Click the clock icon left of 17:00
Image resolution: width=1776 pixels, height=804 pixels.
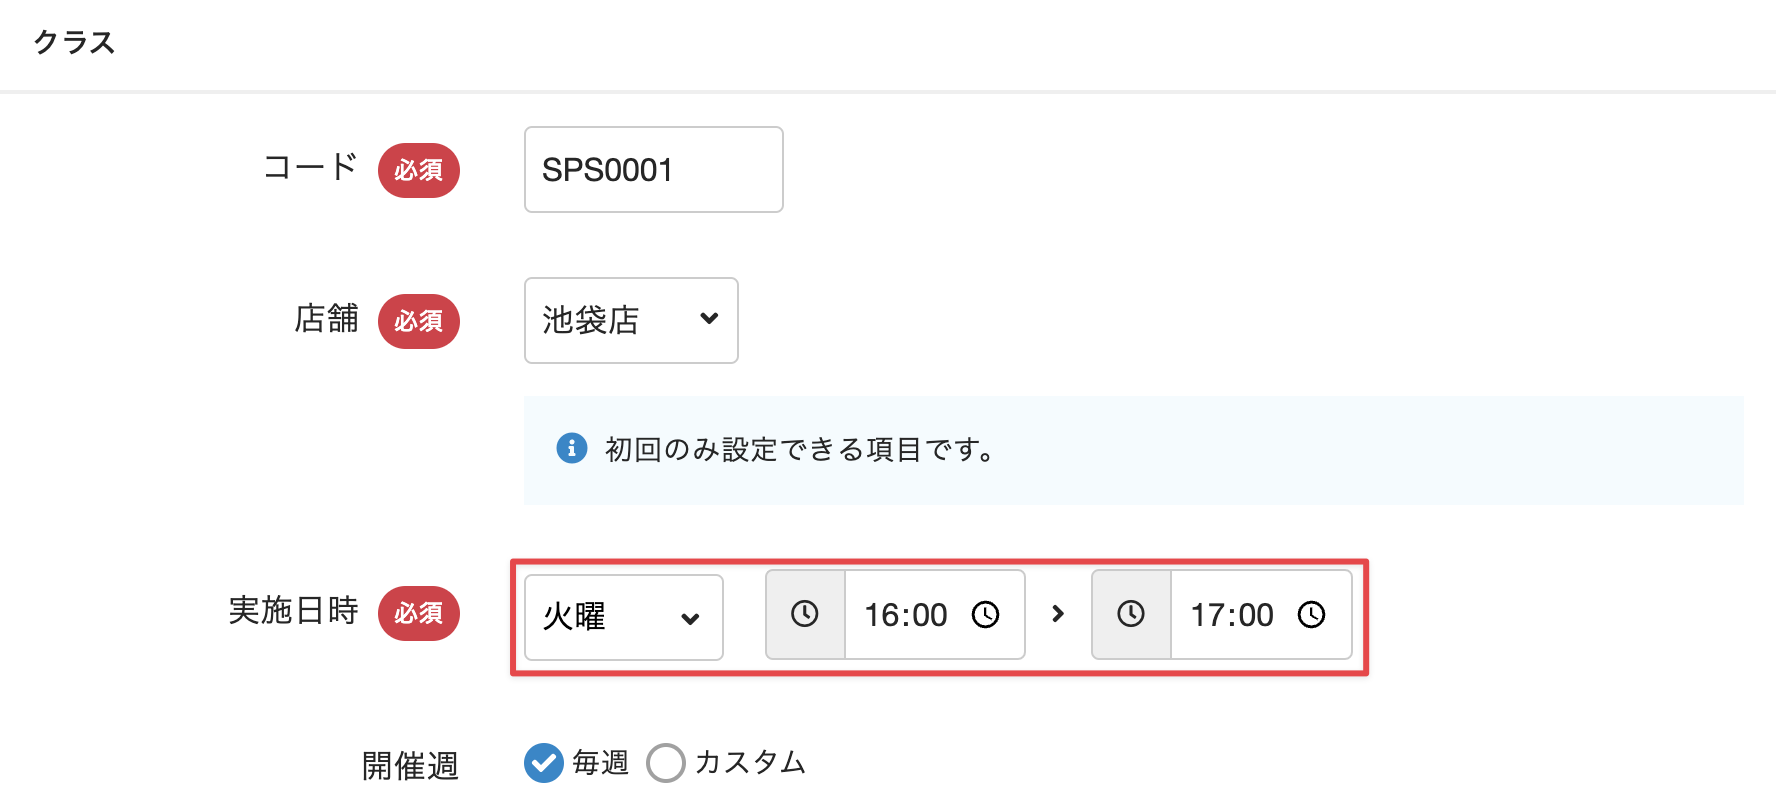[x=1131, y=614]
